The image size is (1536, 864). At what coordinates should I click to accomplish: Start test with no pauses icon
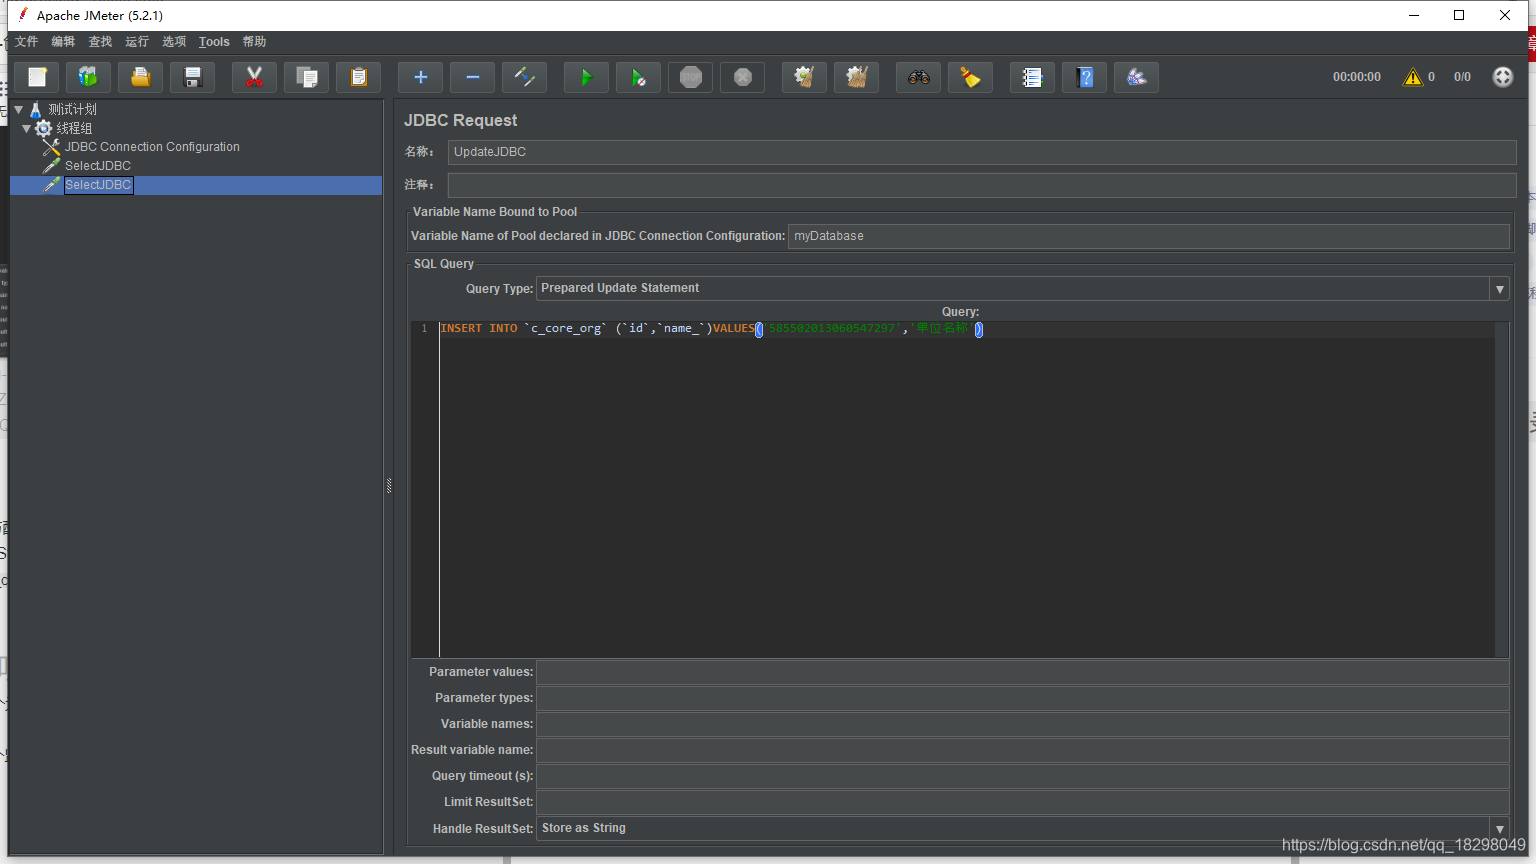[x=639, y=77]
